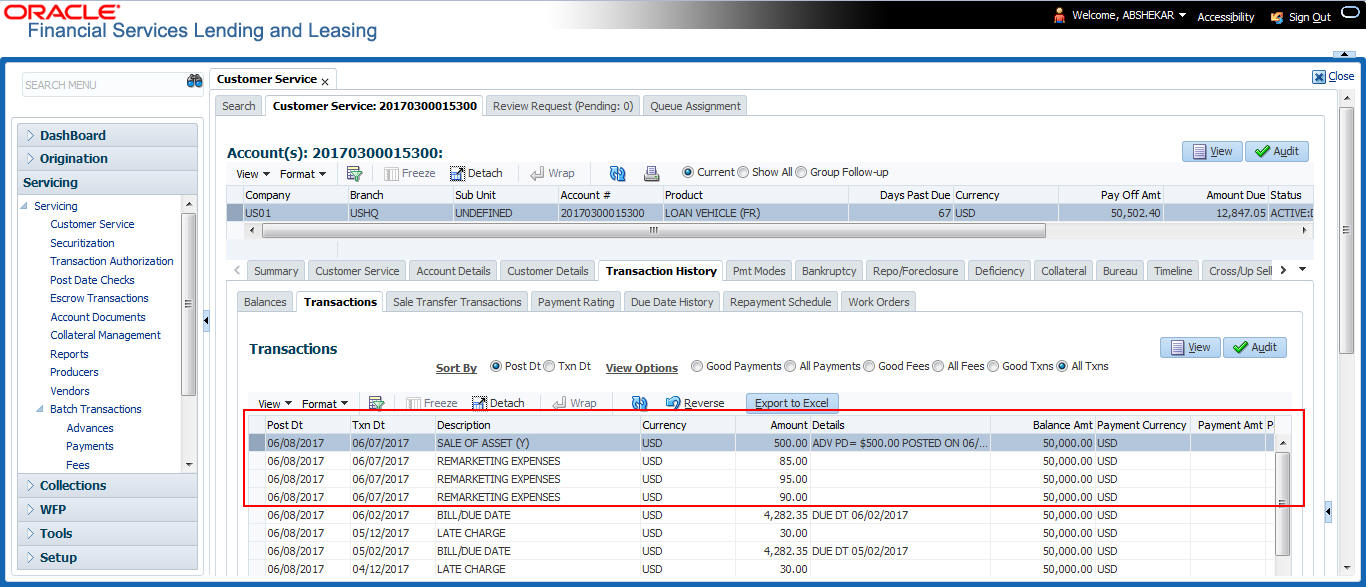Detach the Transactions table
This screenshot has height=587, width=1366.
click(498, 403)
